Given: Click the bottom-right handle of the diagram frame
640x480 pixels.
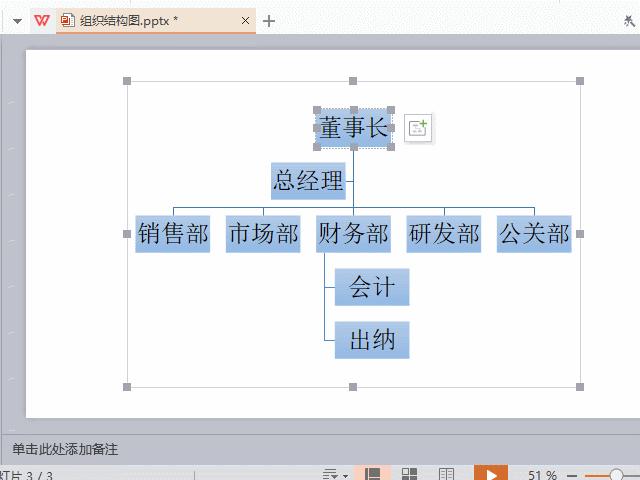Looking at the screenshot, I should click(580, 387).
